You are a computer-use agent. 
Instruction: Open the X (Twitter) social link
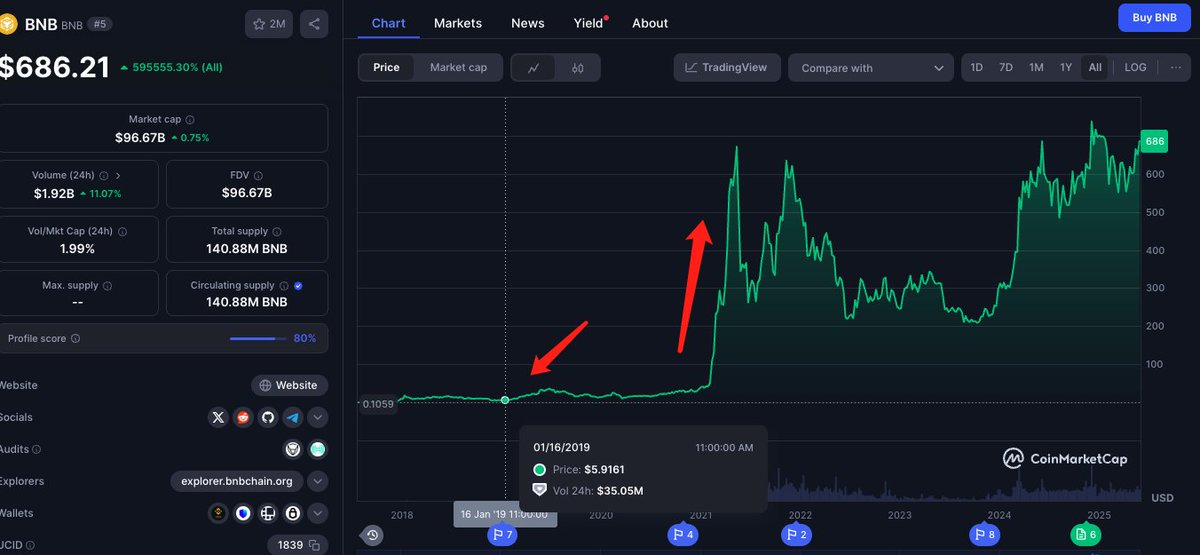218,417
